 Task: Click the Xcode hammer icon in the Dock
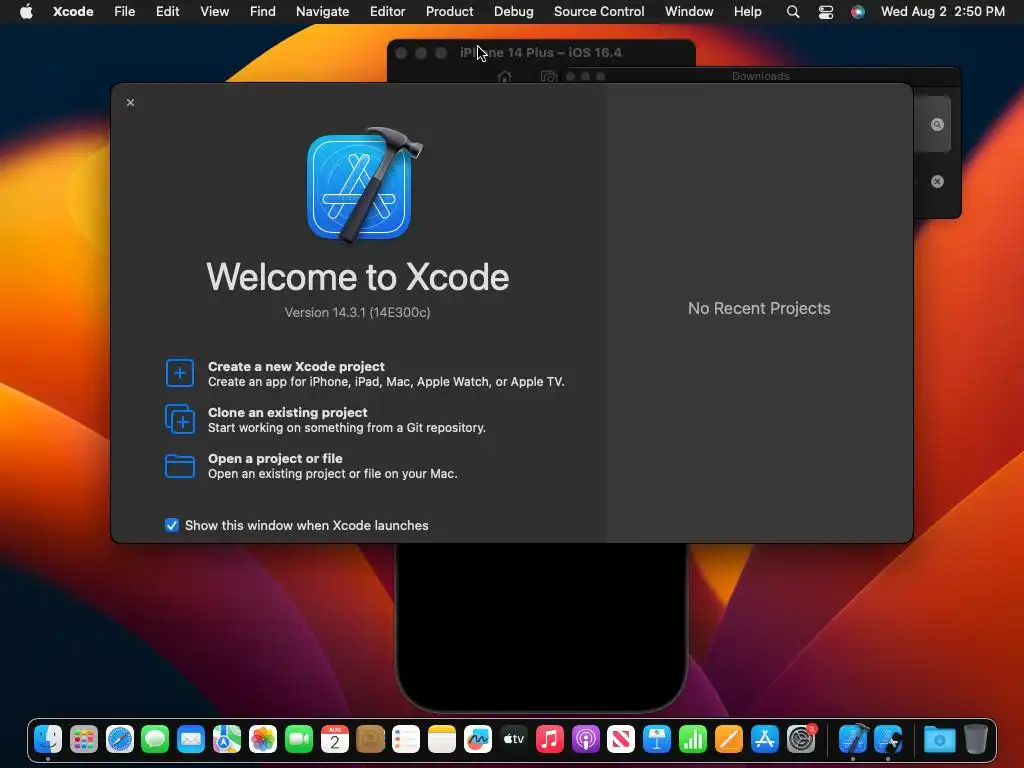[853, 739]
